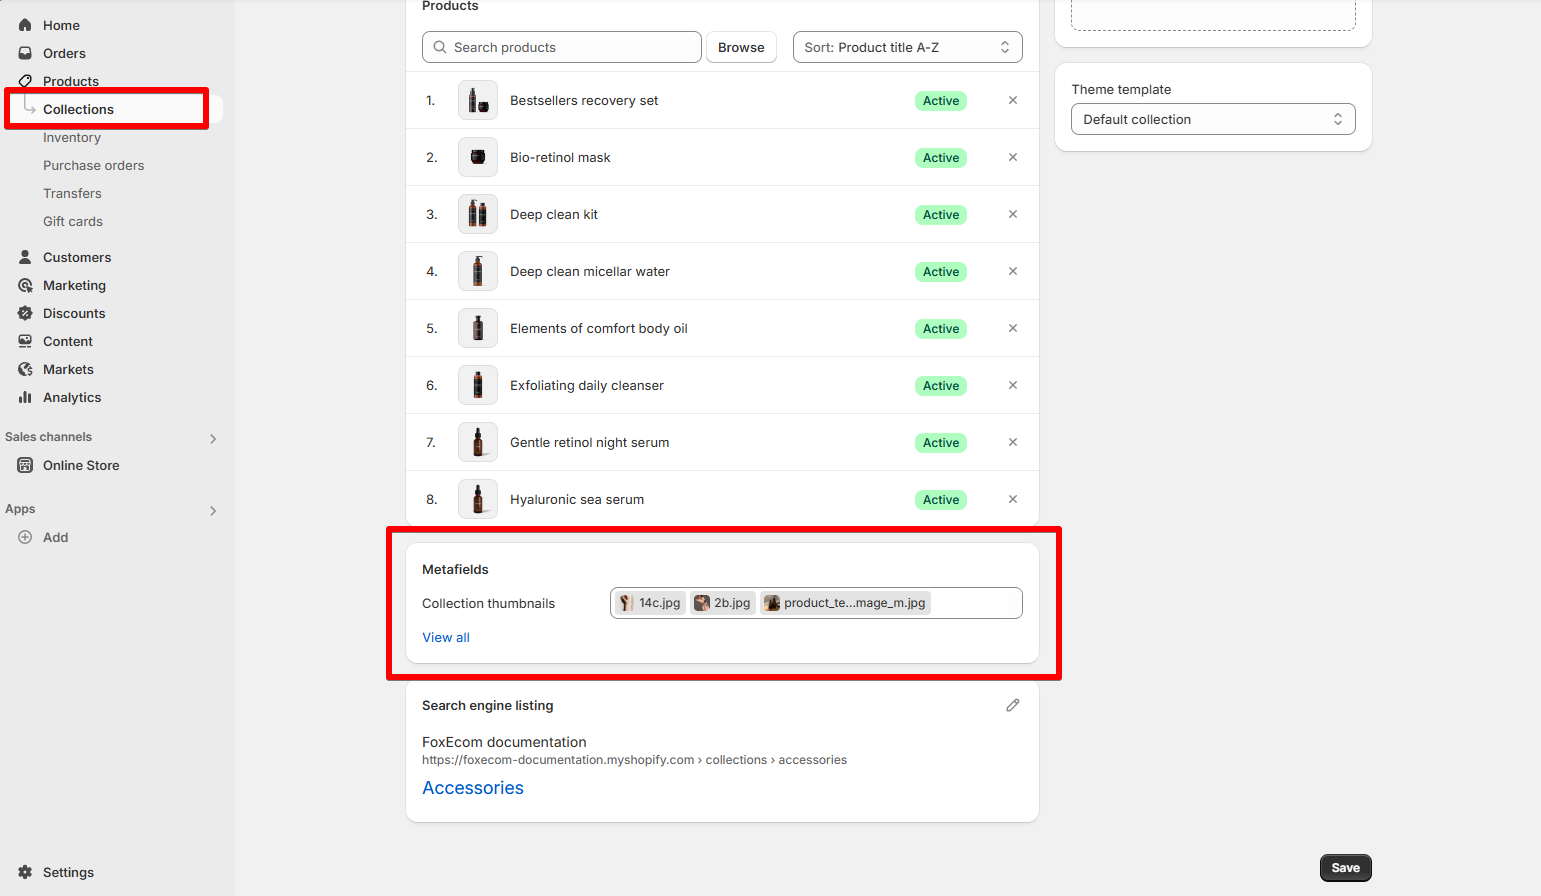Click Bestsellers recovery set product name
The image size is (1541, 896).
coord(584,100)
